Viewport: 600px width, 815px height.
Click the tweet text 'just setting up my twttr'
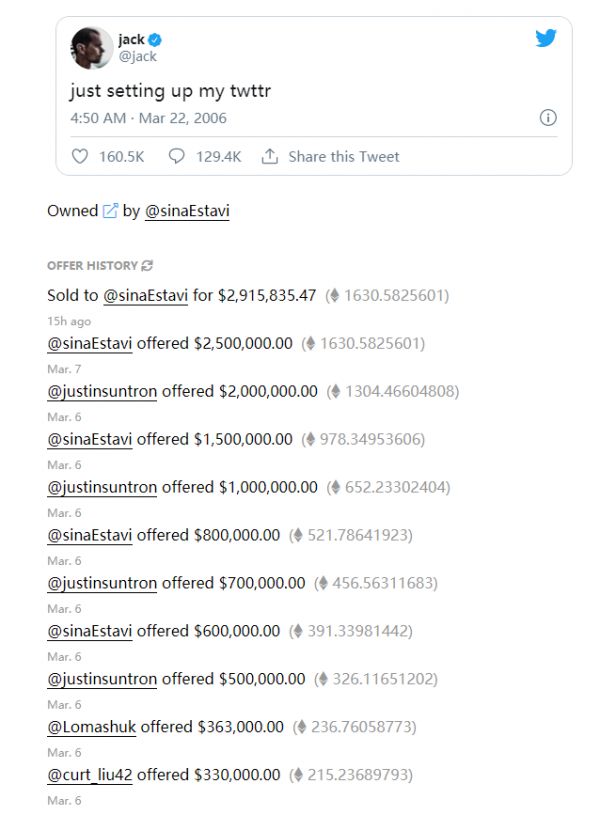tap(170, 91)
